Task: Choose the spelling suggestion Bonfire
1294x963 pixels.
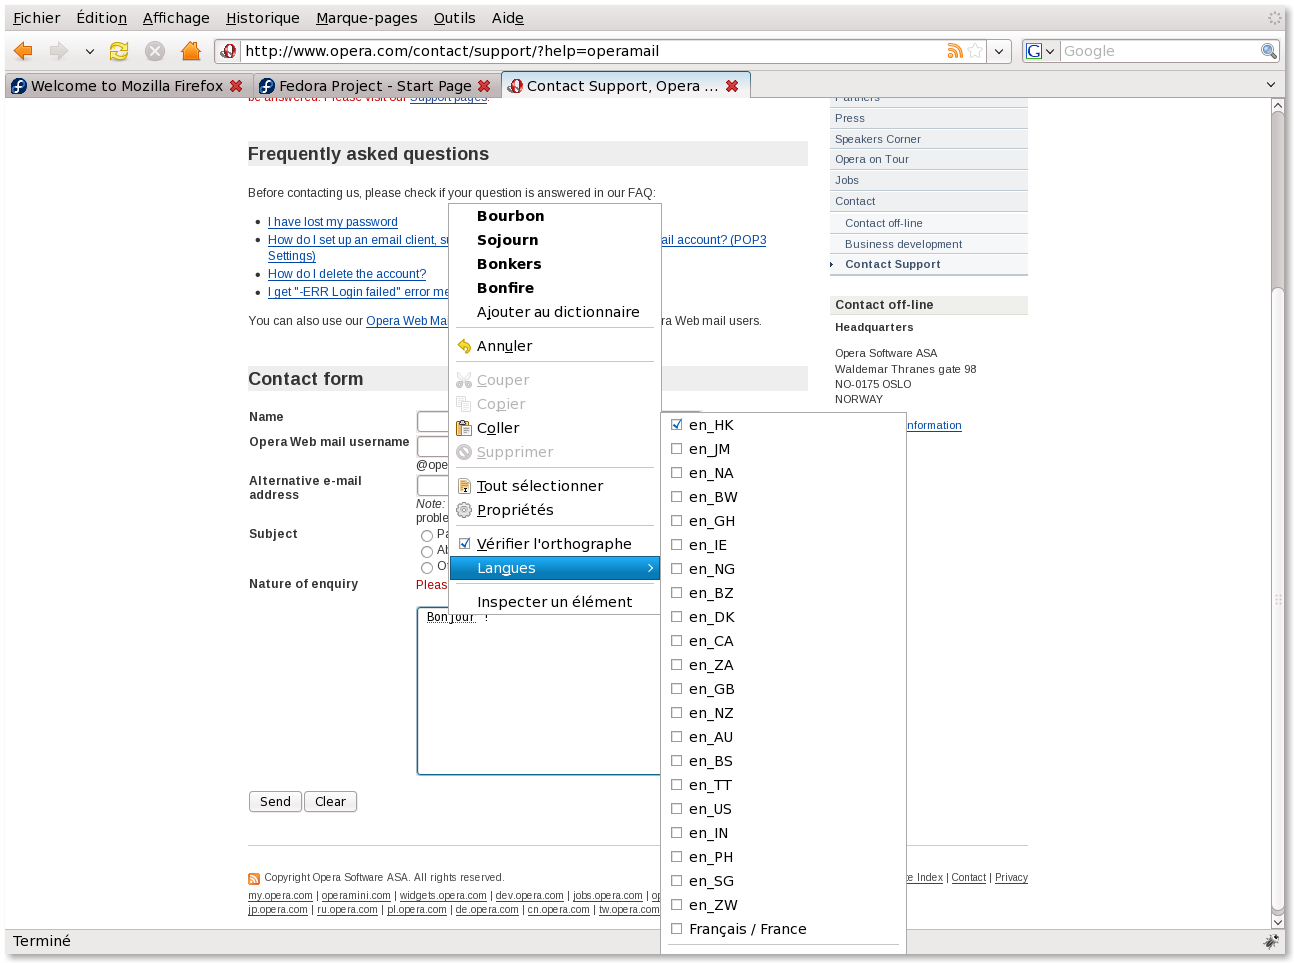Action: pos(505,288)
